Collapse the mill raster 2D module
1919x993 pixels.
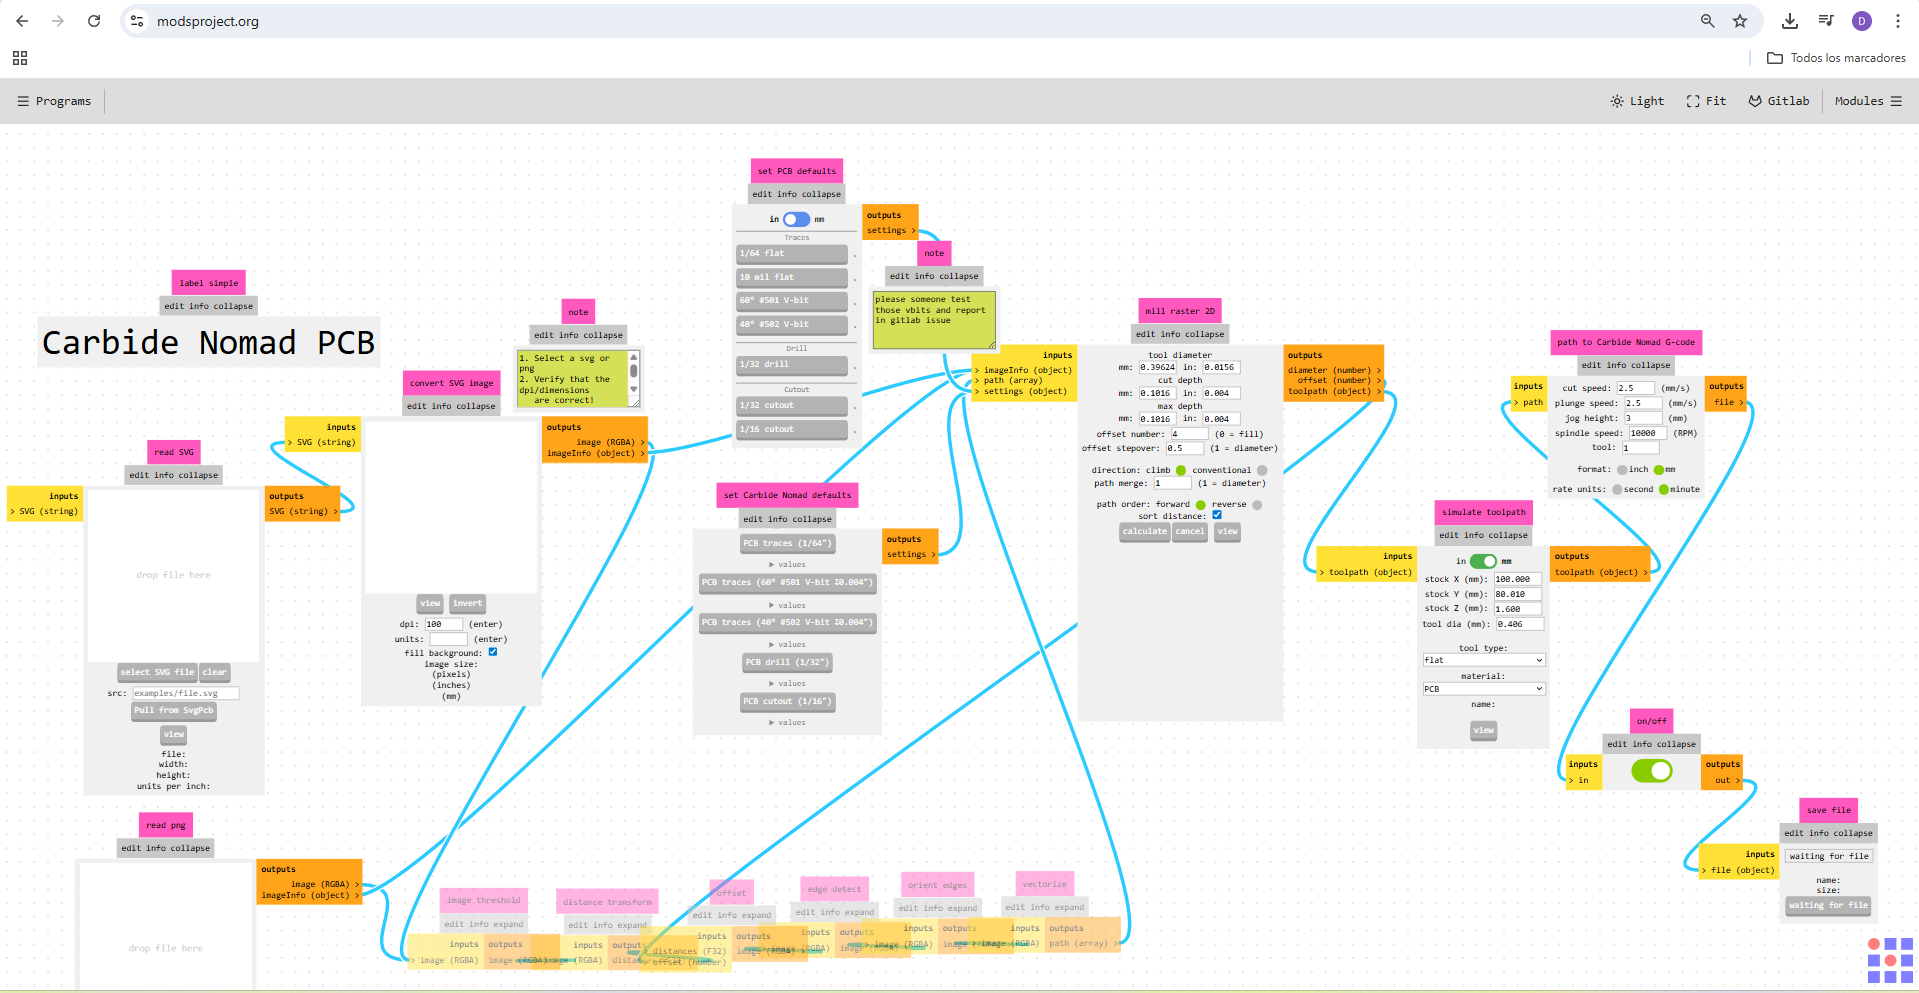[x=1204, y=334]
